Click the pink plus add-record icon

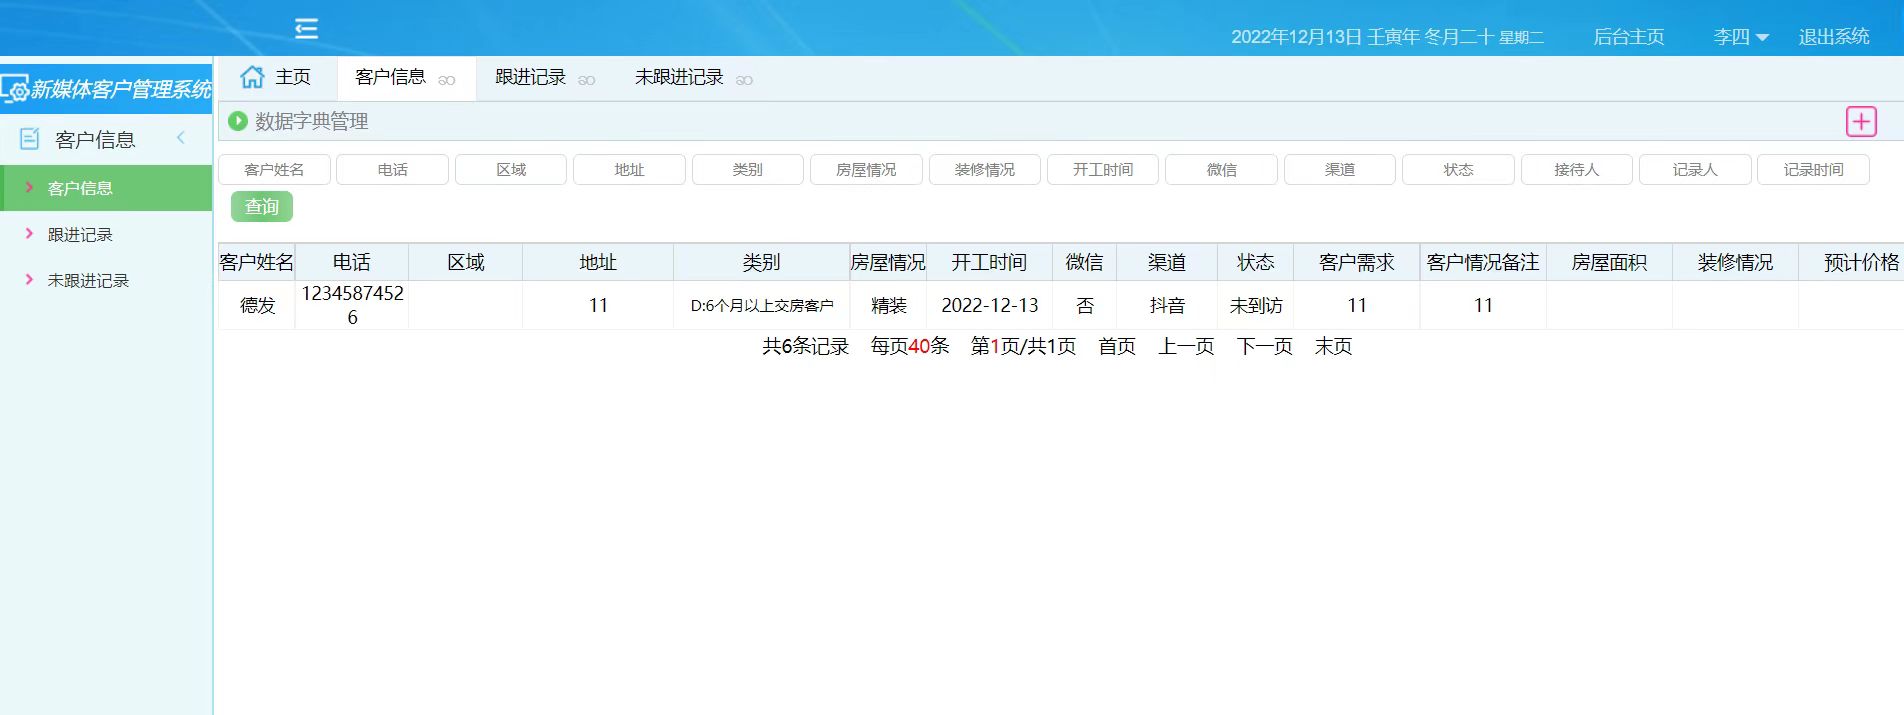click(x=1860, y=122)
